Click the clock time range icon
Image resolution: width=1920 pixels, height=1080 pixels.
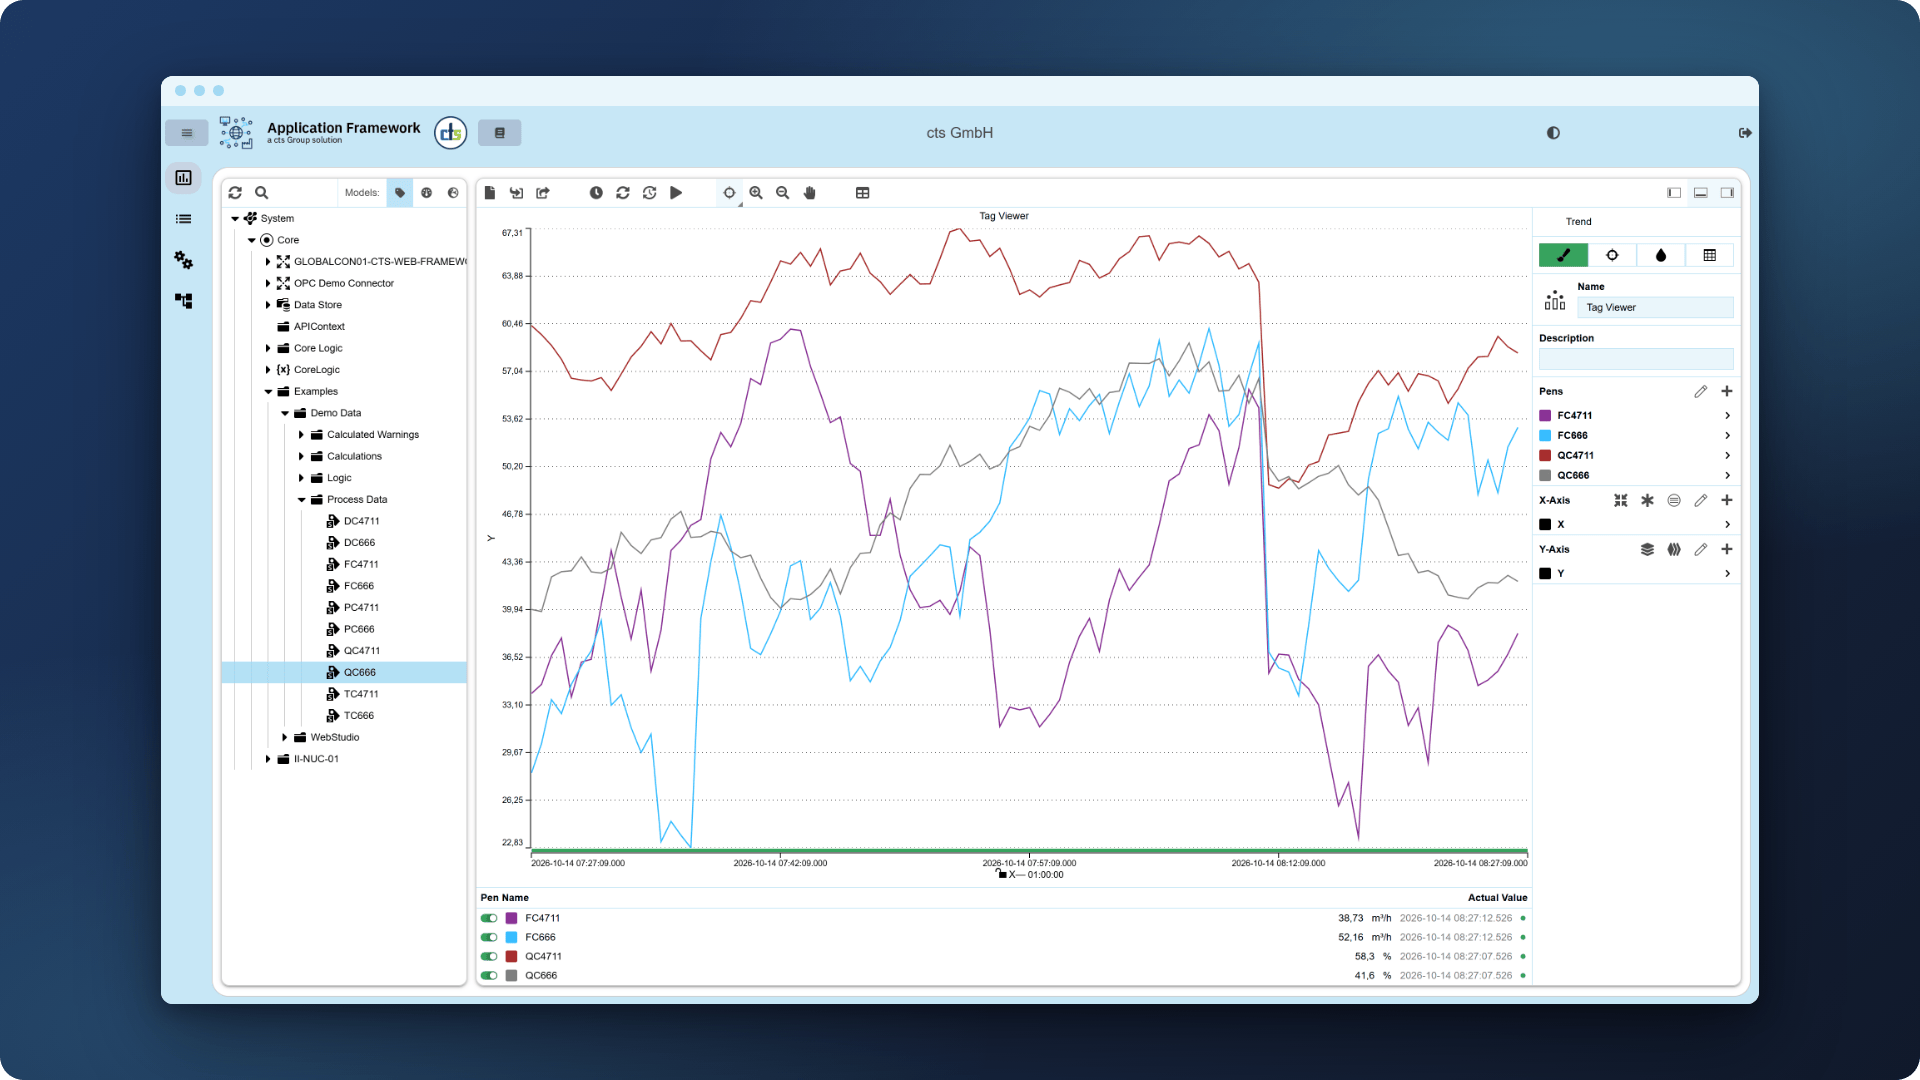pos(596,193)
